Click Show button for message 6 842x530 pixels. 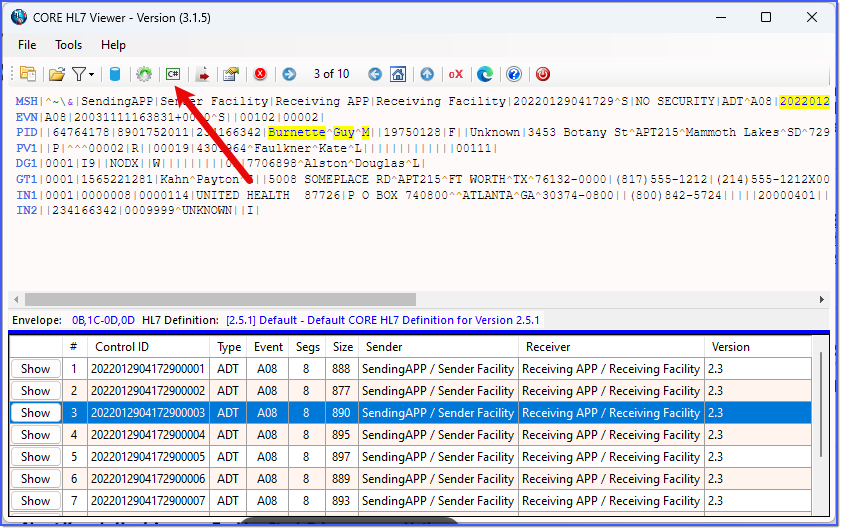pos(35,479)
